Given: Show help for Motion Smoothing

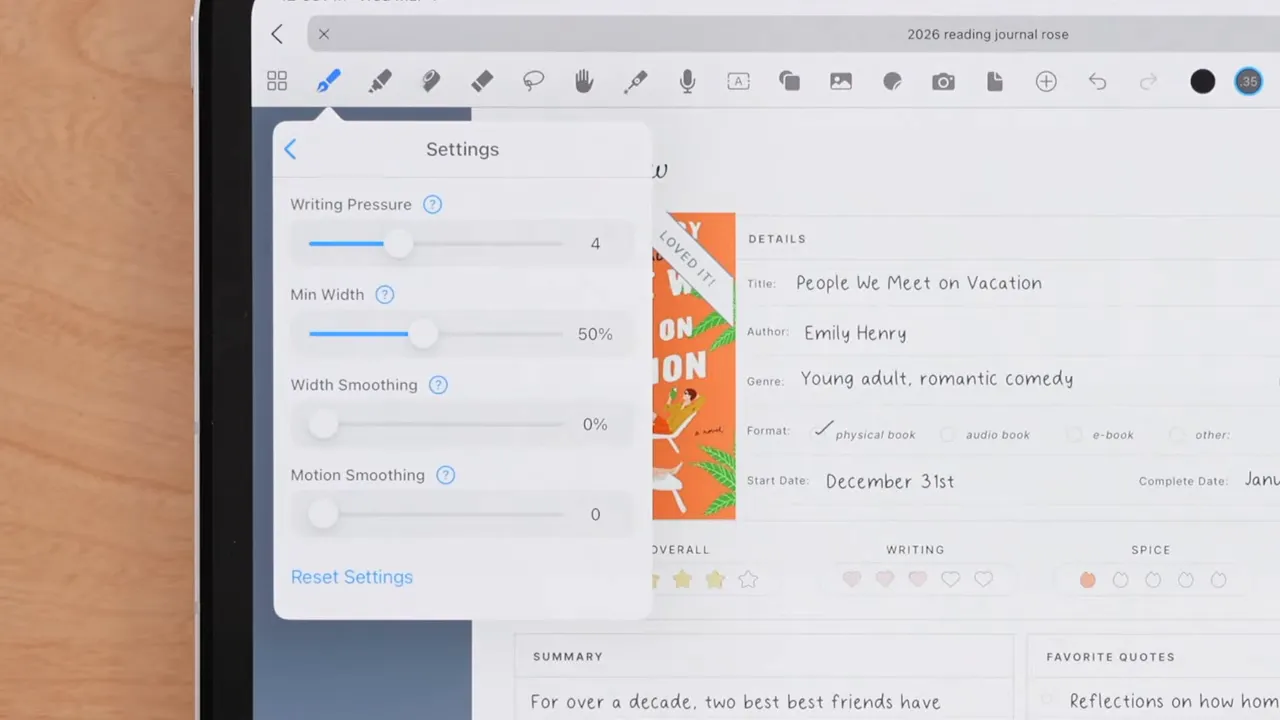Looking at the screenshot, I should pos(446,475).
